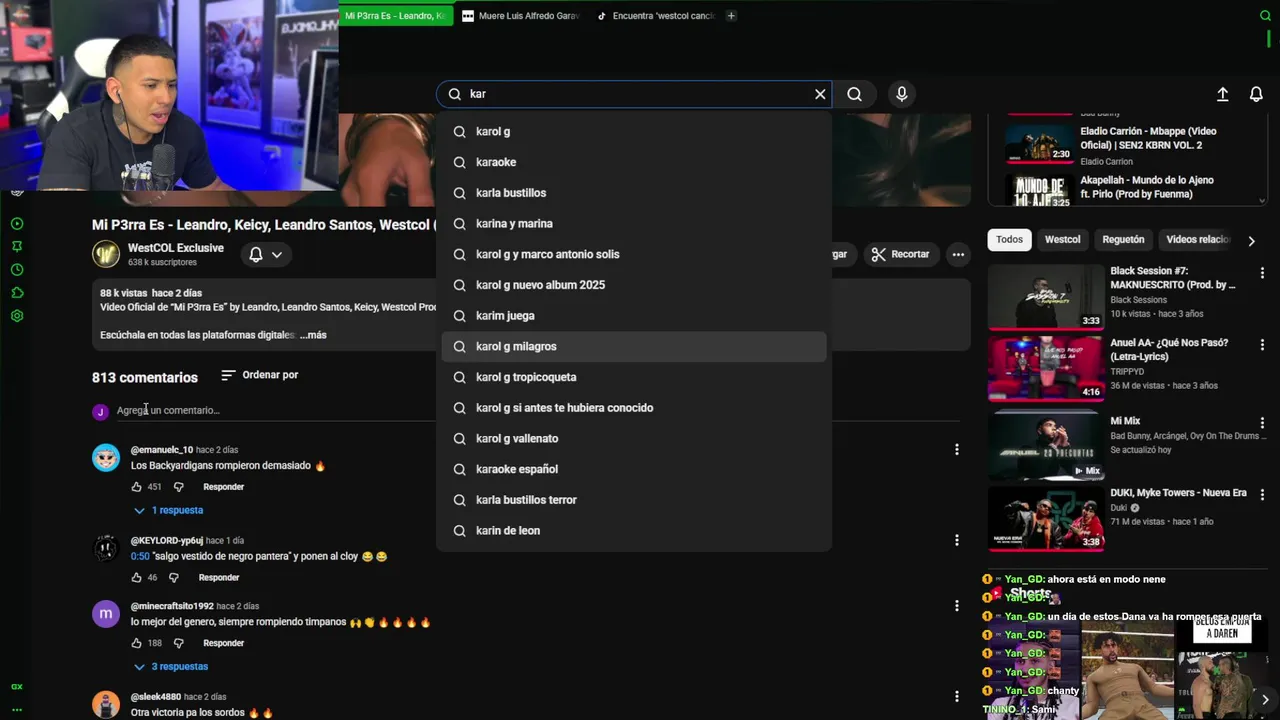The image size is (1280, 720).
Task: Choose the 'karaoke español' suggestion
Action: [633, 469]
